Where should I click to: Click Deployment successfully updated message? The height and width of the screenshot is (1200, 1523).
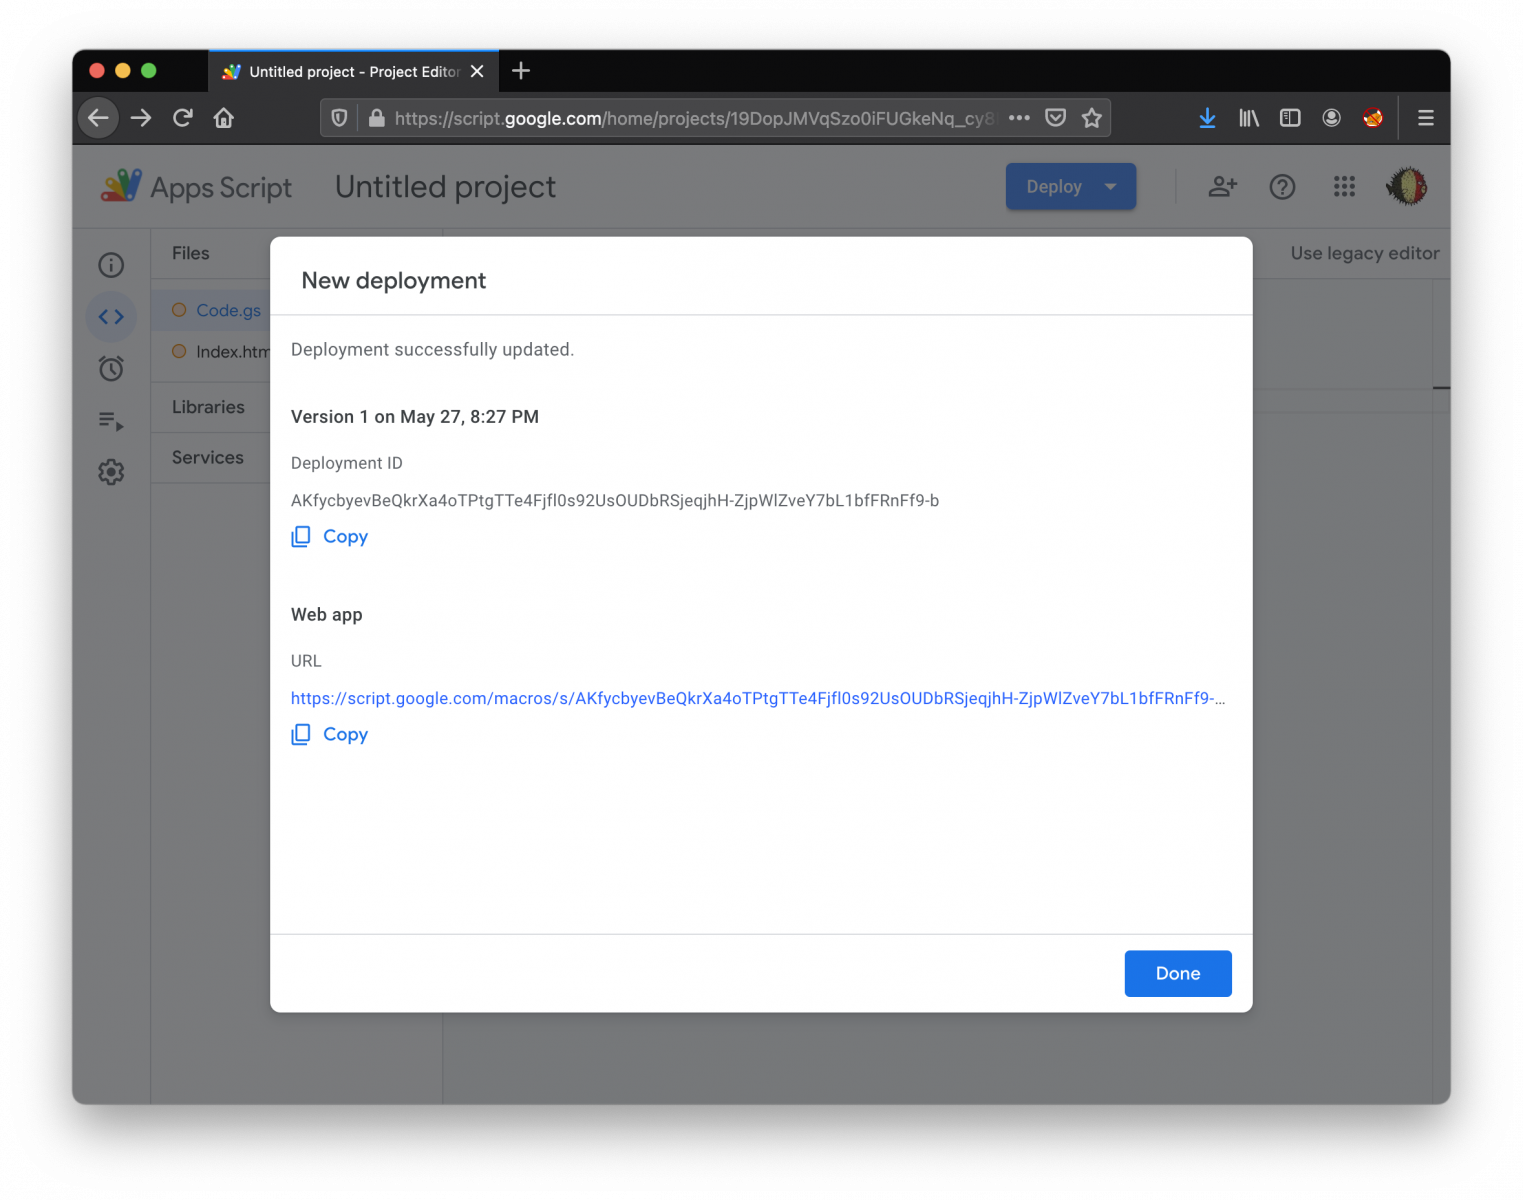click(x=432, y=350)
